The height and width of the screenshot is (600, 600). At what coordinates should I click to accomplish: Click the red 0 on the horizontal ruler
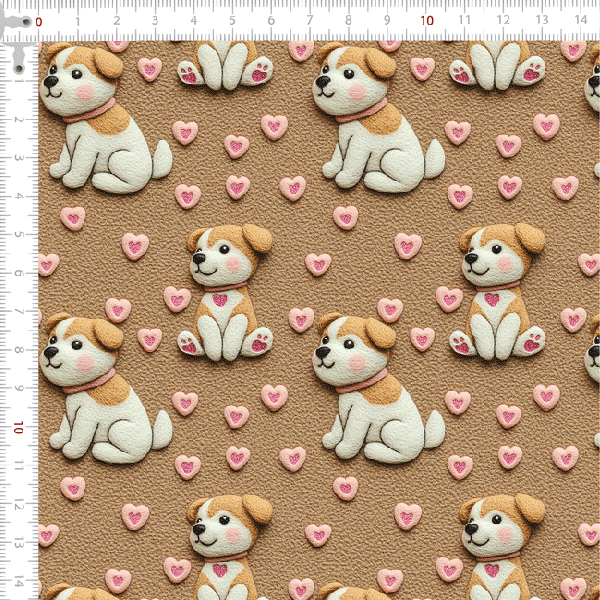[x=39, y=22]
